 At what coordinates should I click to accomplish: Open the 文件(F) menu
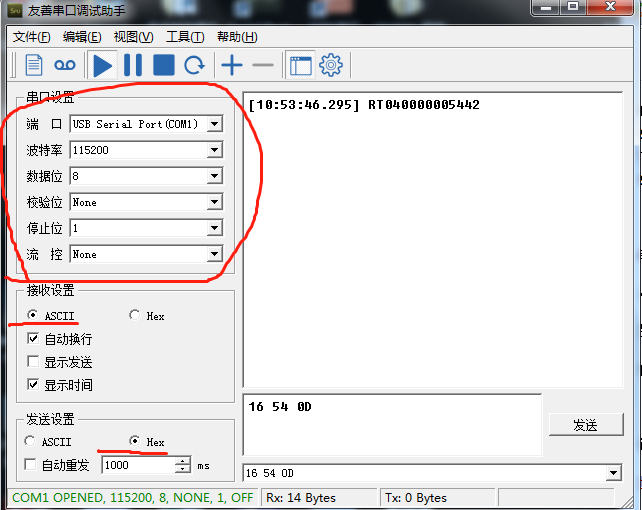pos(31,37)
